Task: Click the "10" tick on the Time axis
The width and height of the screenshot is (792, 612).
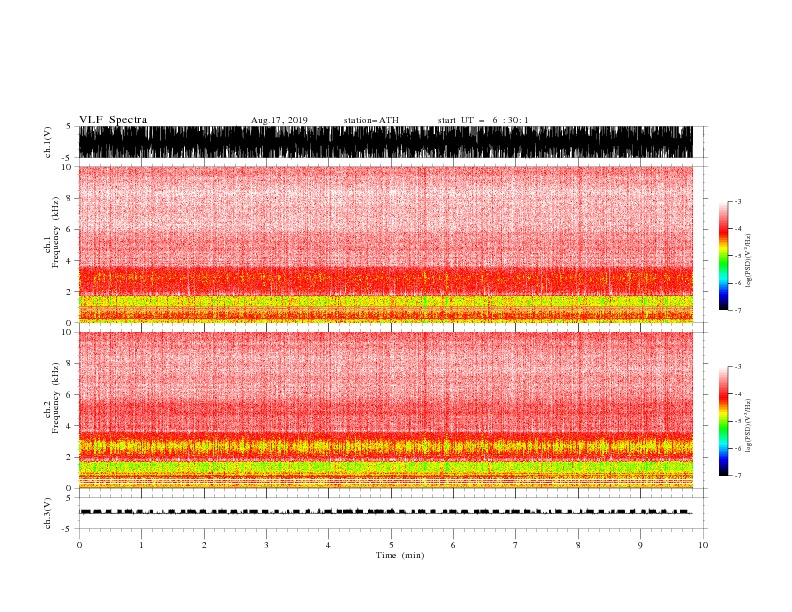Action: [703, 545]
